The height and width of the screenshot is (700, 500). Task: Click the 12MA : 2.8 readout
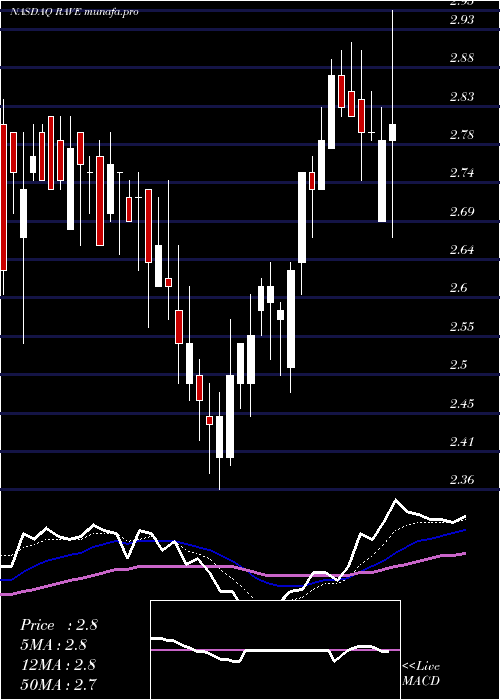58,664
